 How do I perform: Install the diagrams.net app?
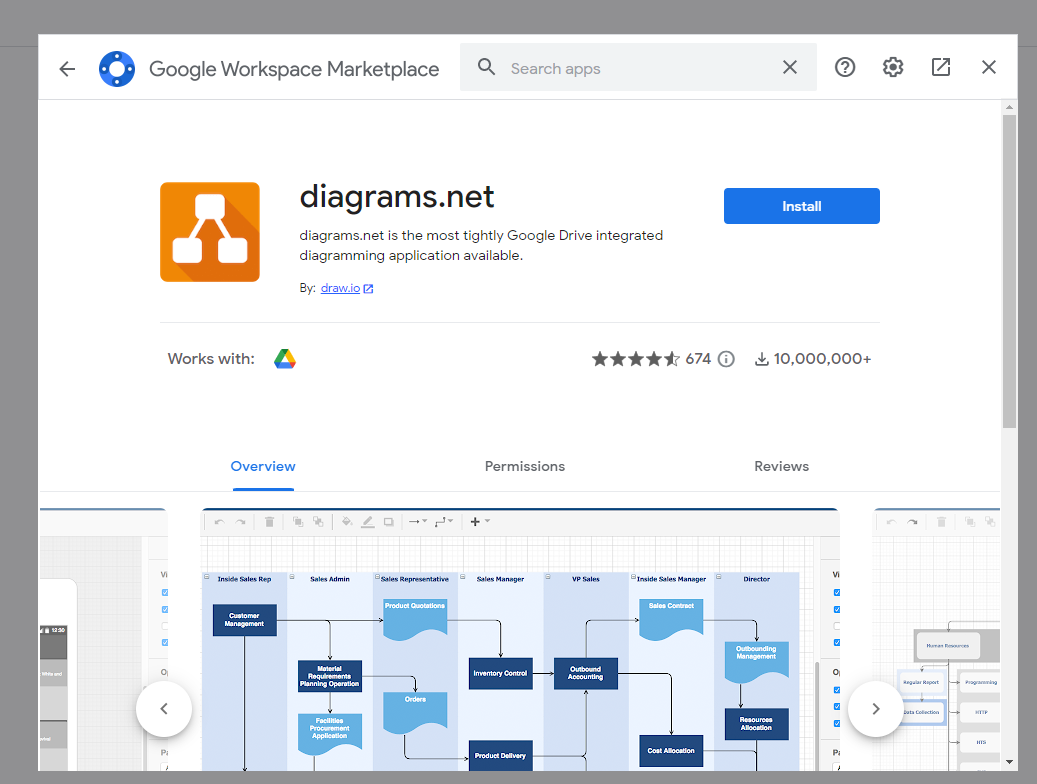(x=802, y=206)
